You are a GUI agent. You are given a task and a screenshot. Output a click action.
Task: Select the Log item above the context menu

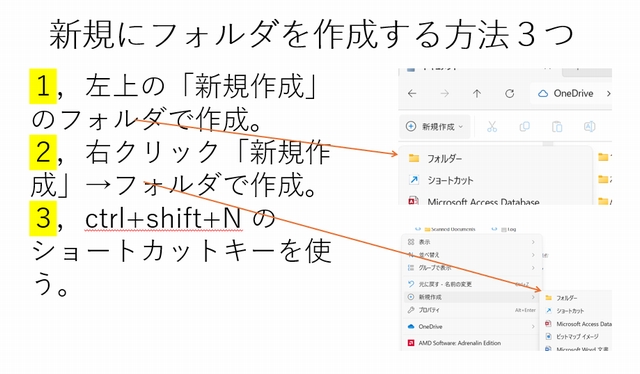tap(508, 229)
